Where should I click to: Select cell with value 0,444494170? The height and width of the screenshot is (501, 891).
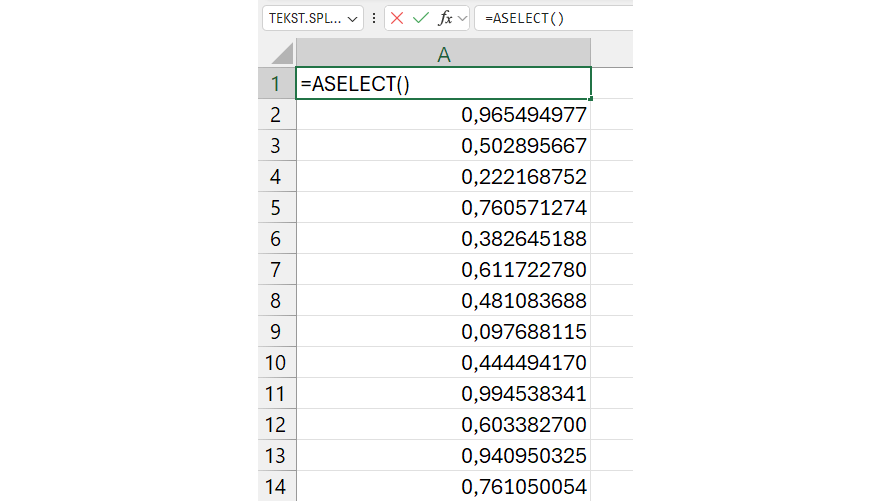click(443, 362)
